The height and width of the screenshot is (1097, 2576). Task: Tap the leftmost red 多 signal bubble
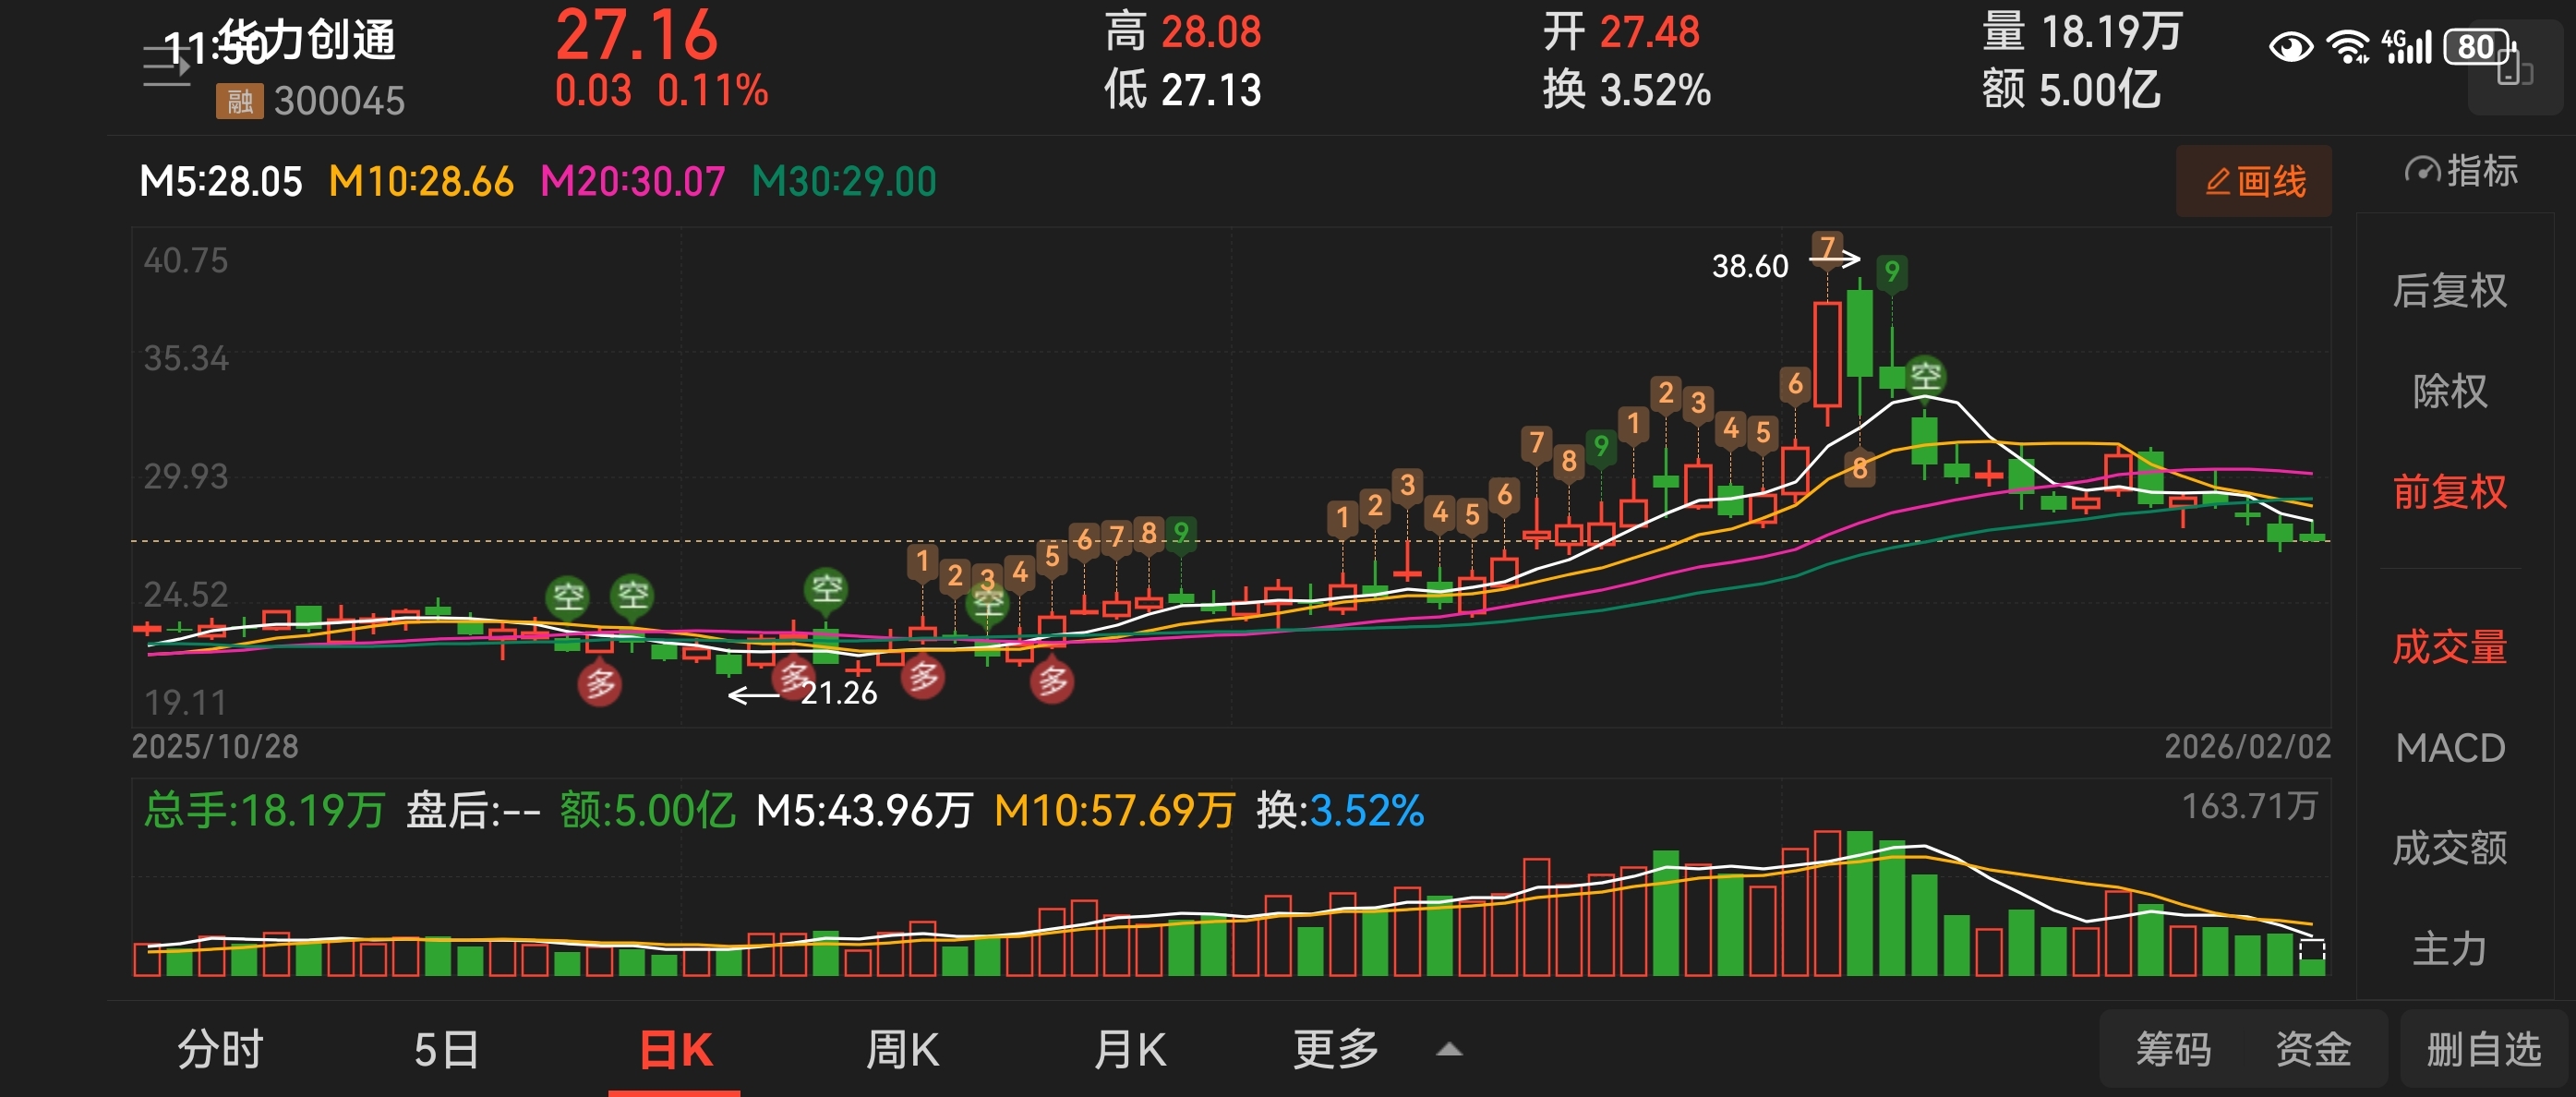(x=600, y=684)
